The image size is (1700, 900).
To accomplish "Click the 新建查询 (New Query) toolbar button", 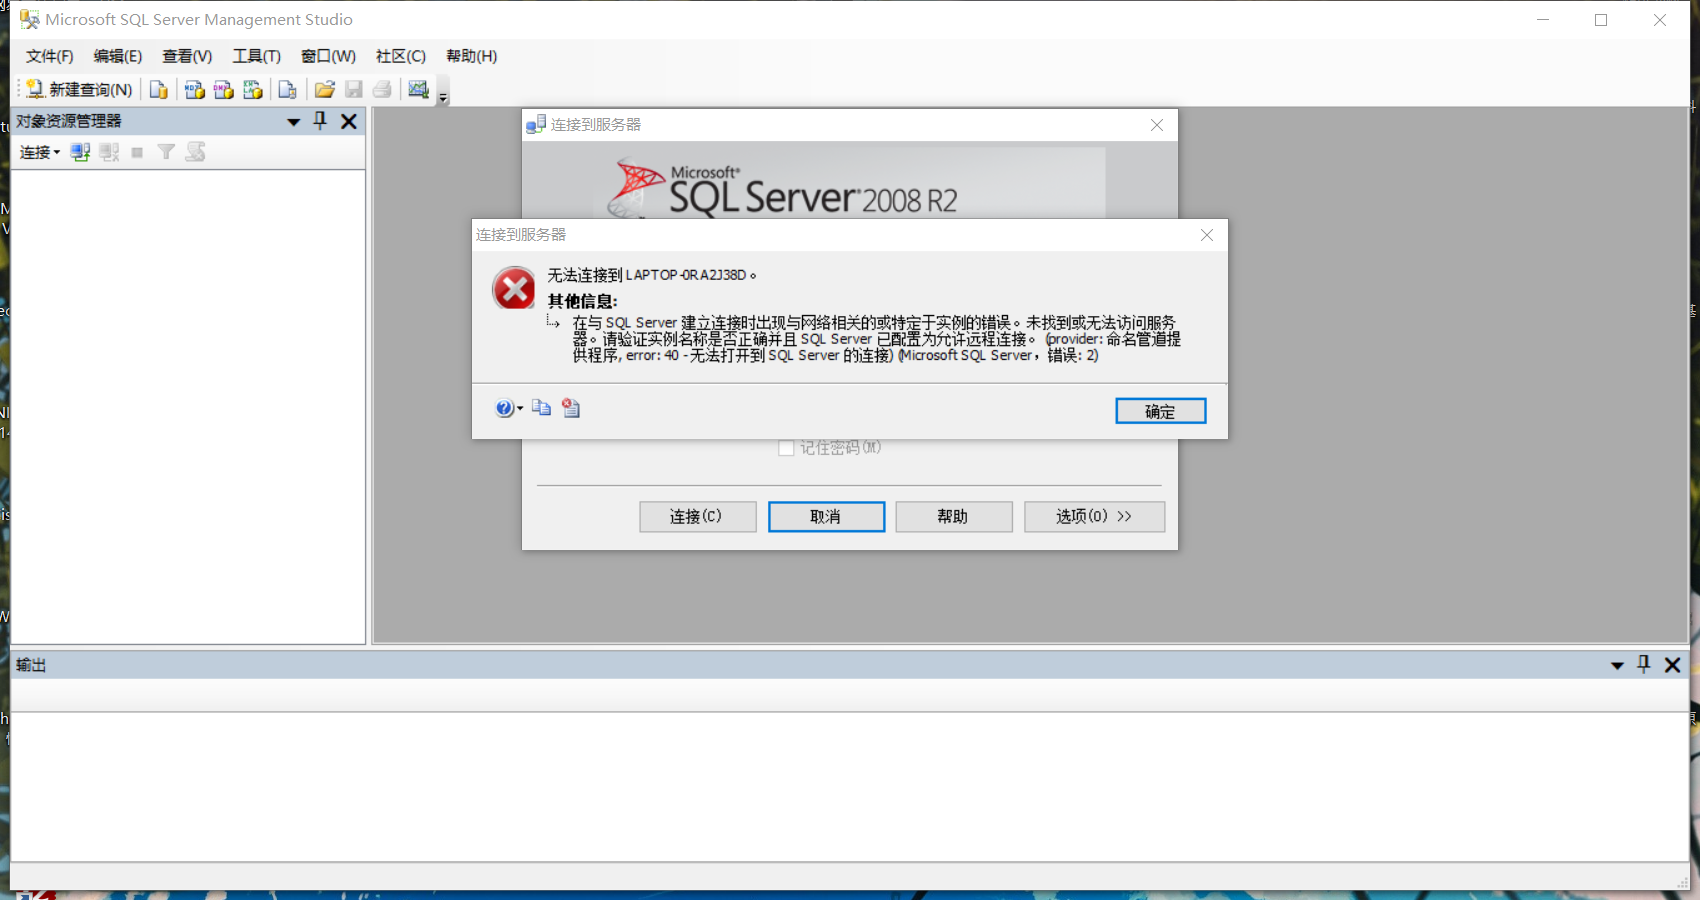I will [78, 89].
